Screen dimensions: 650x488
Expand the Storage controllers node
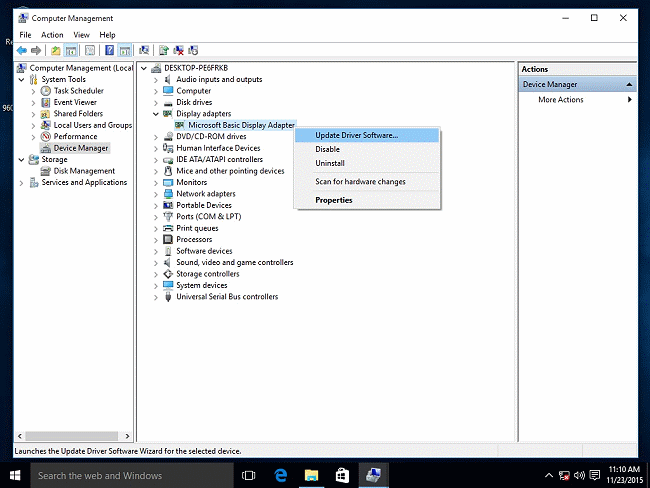click(x=156, y=274)
